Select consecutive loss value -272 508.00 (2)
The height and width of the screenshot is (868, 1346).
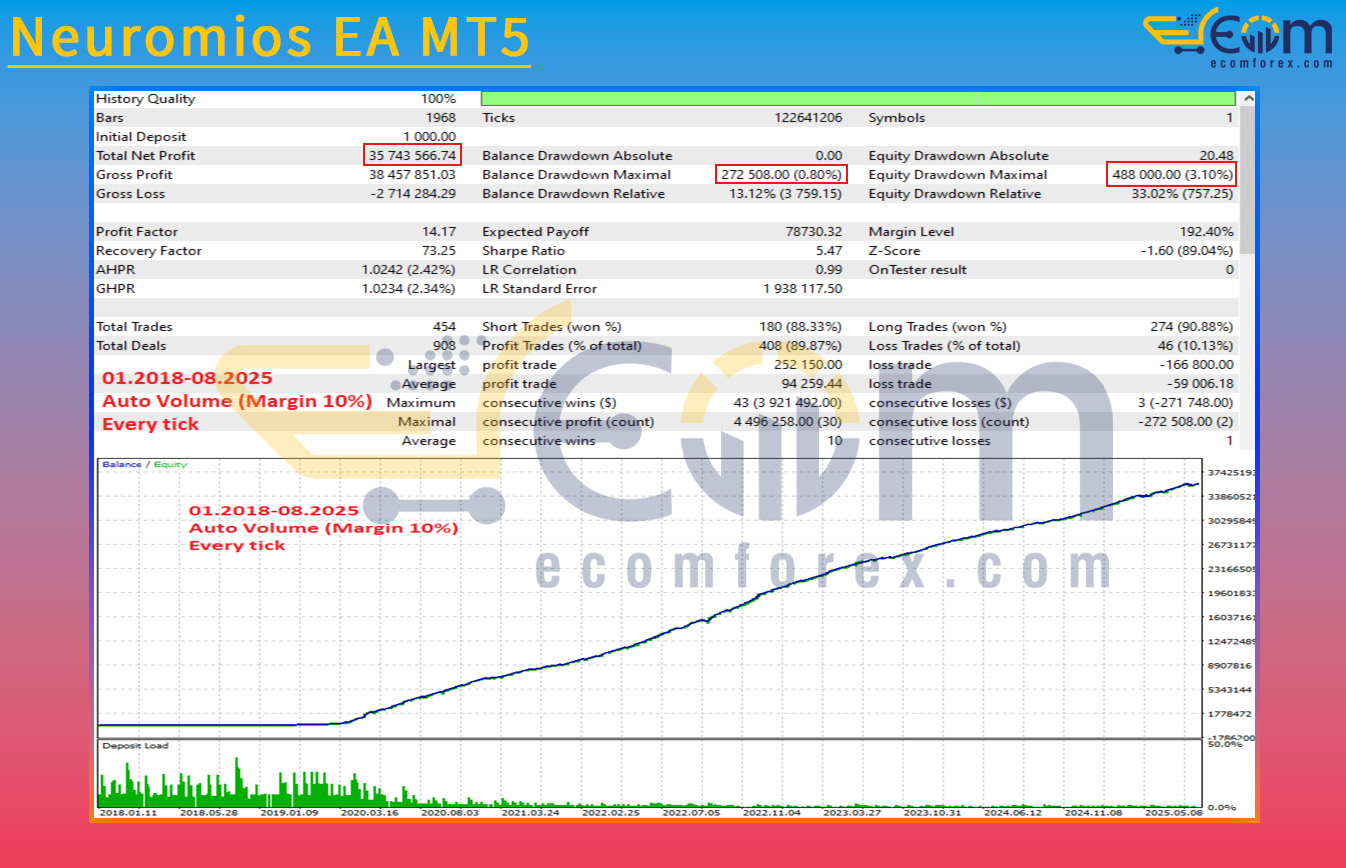[x=1187, y=422]
